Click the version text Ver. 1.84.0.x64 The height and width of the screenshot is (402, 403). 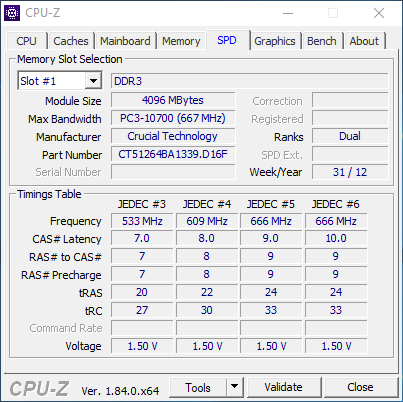(x=120, y=391)
